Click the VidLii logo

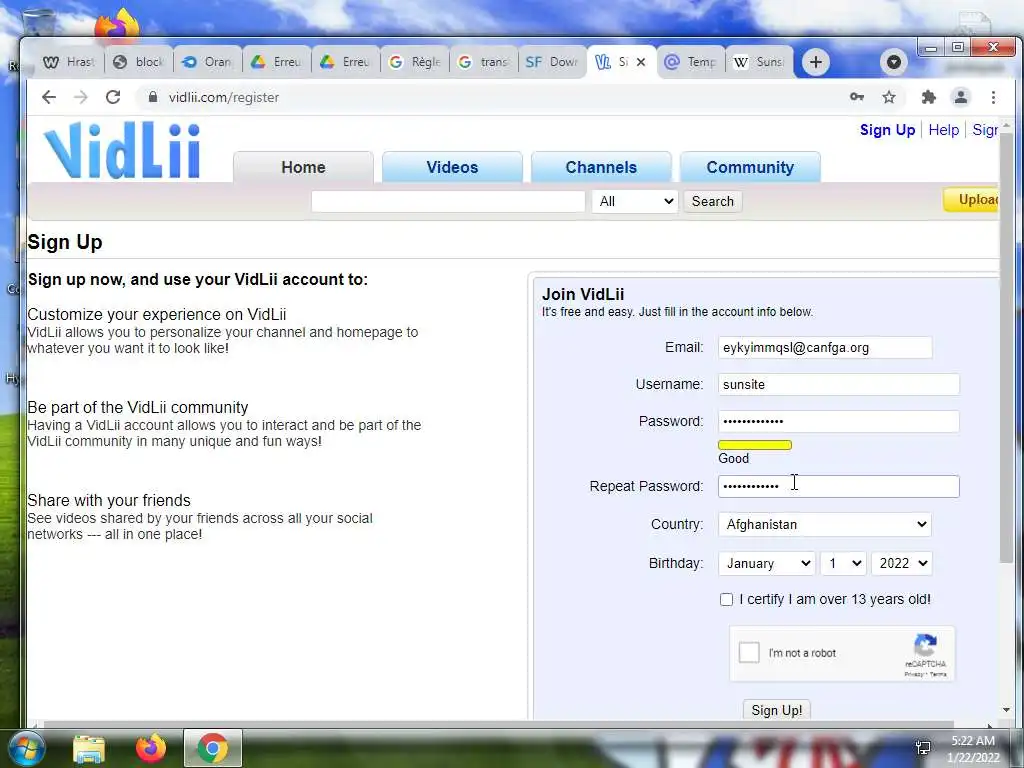click(x=122, y=150)
